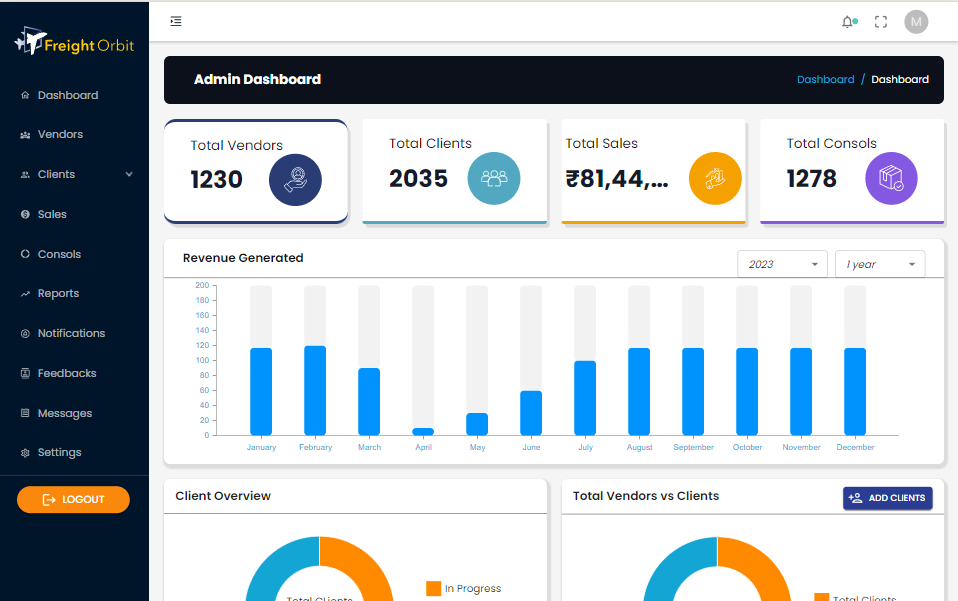Open the notification bell in header
Image resolution: width=958 pixels, height=601 pixels.
point(847,22)
